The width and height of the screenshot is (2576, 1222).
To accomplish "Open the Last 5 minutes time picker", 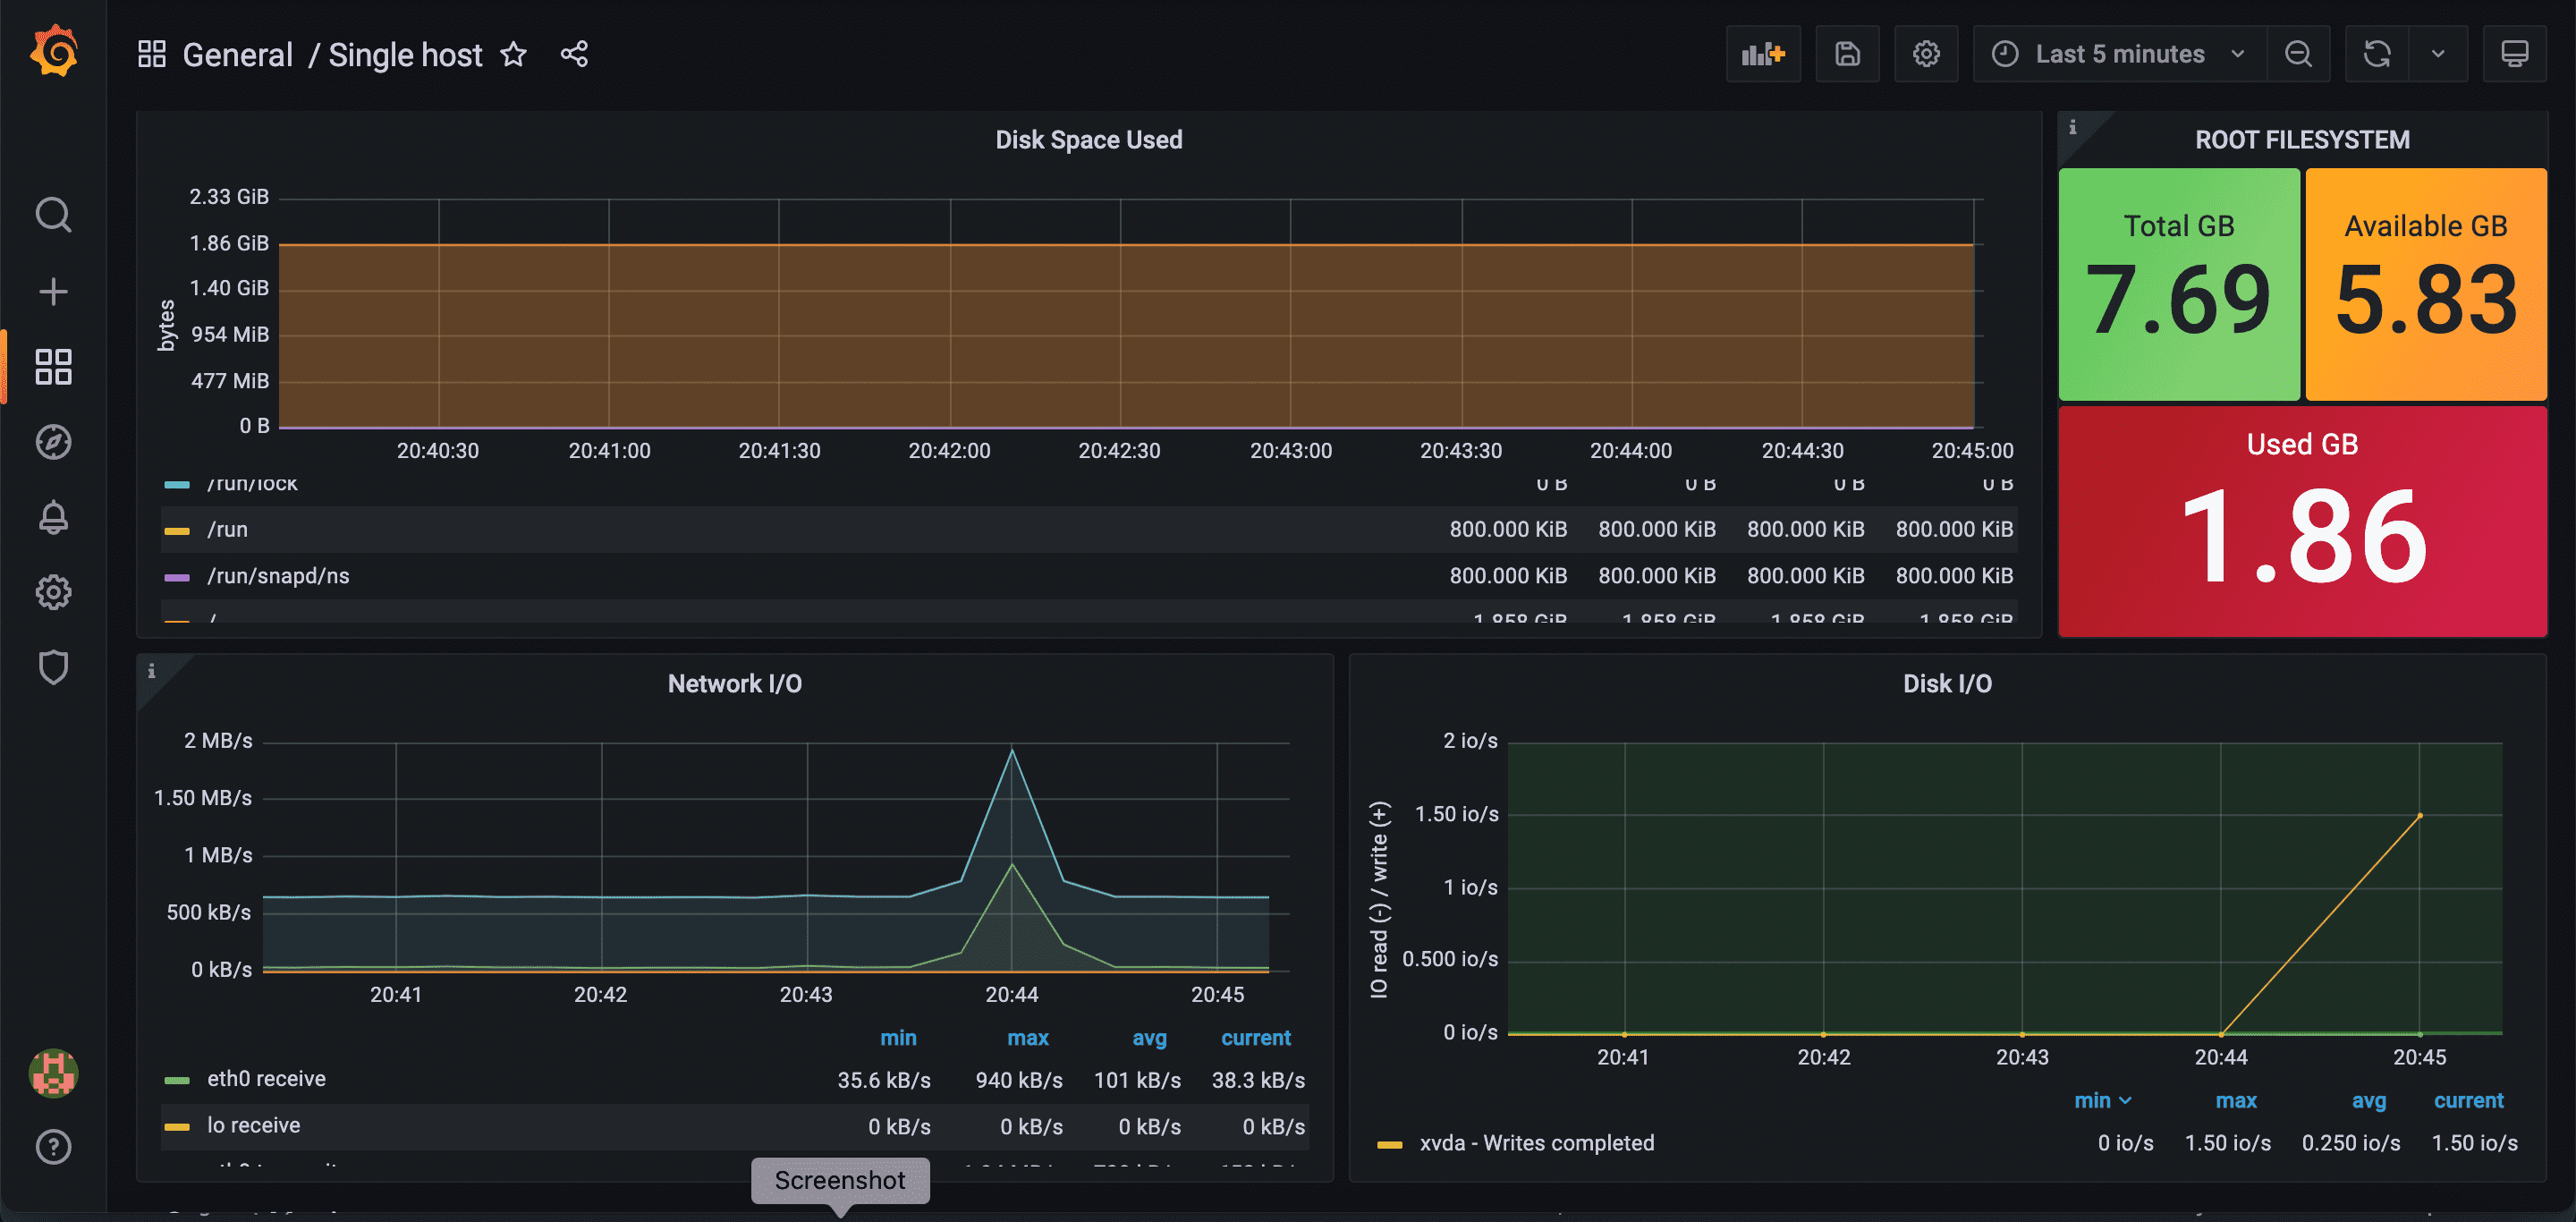I will (2119, 54).
